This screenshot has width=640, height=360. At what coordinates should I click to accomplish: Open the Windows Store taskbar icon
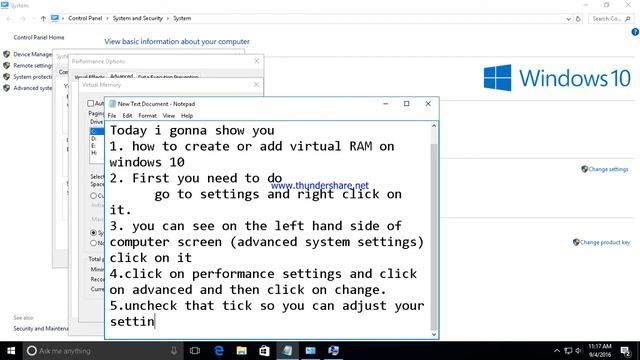tap(264, 351)
